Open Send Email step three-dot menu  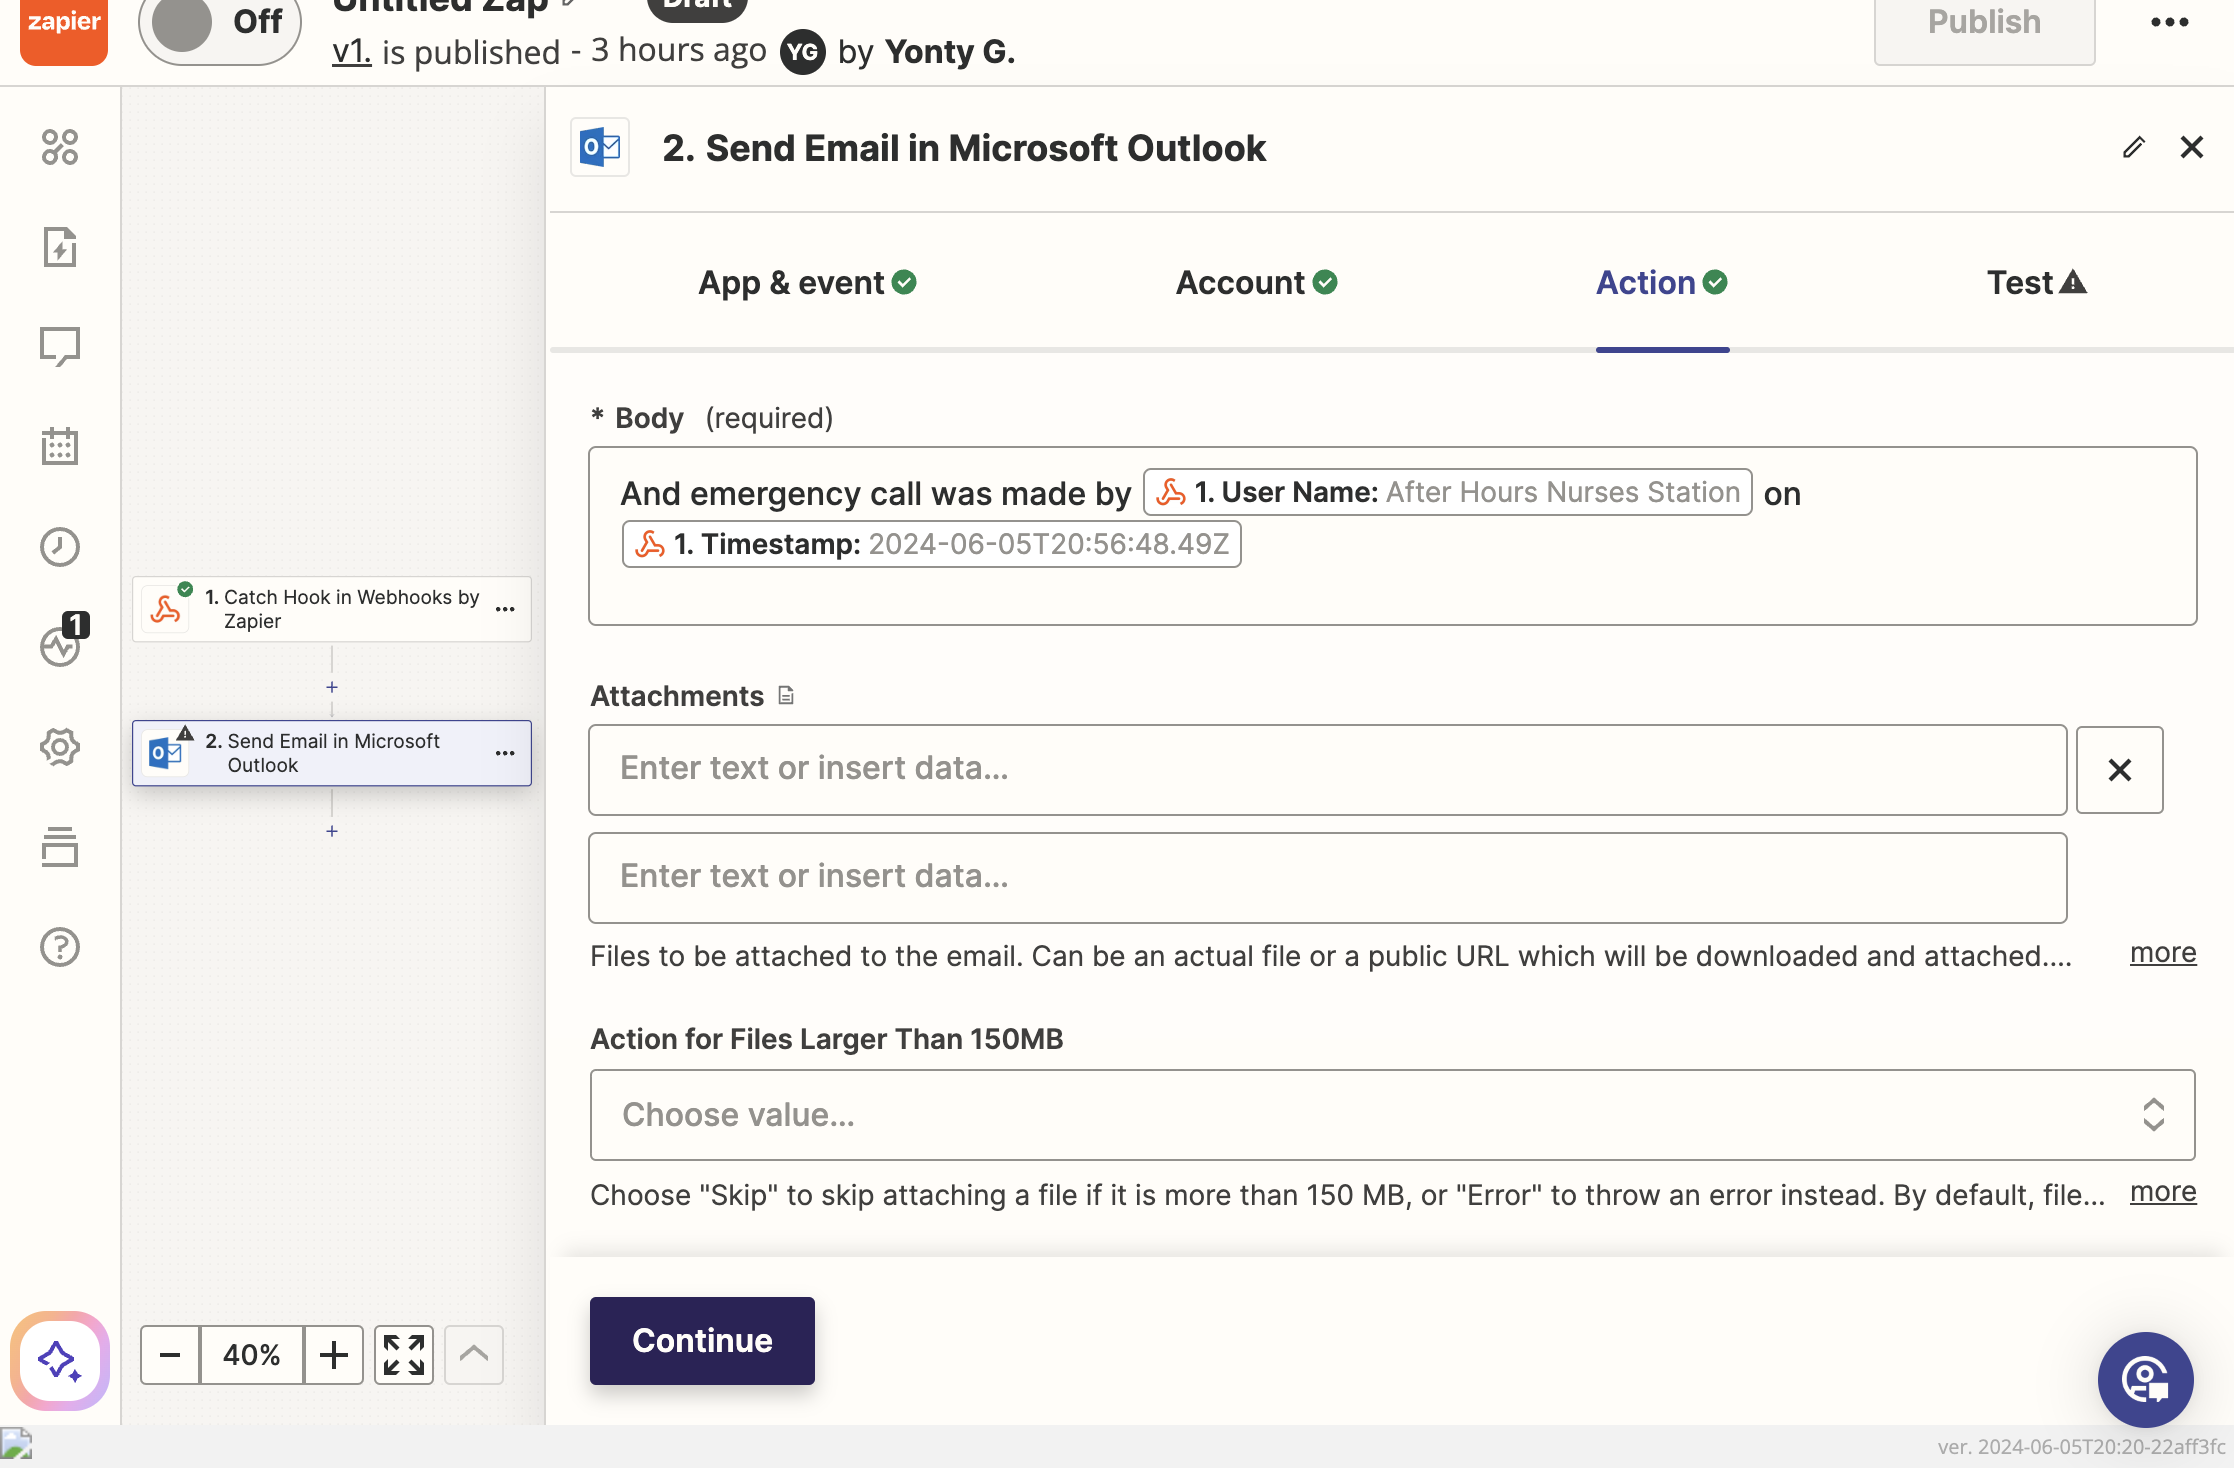505,753
